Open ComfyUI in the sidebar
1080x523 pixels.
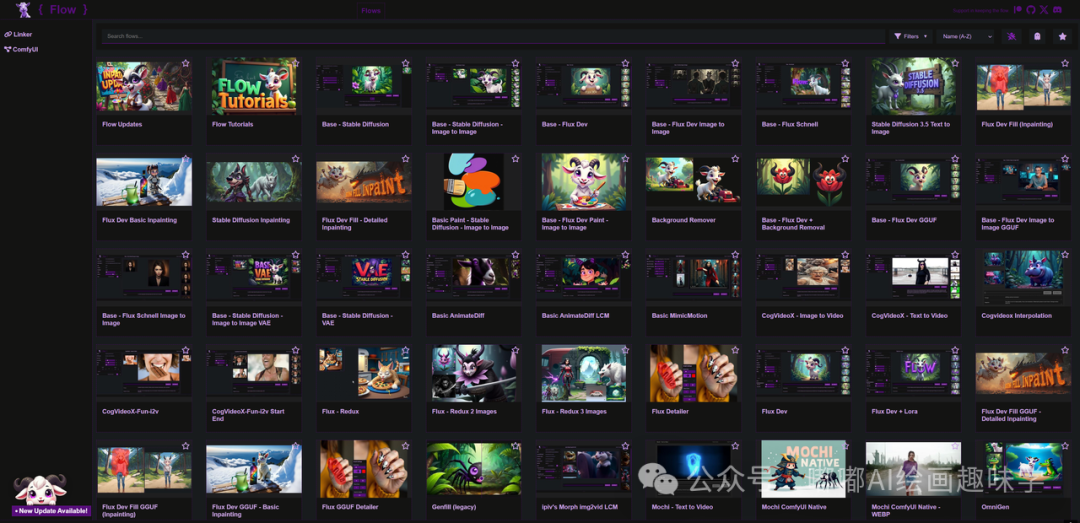(x=20, y=50)
